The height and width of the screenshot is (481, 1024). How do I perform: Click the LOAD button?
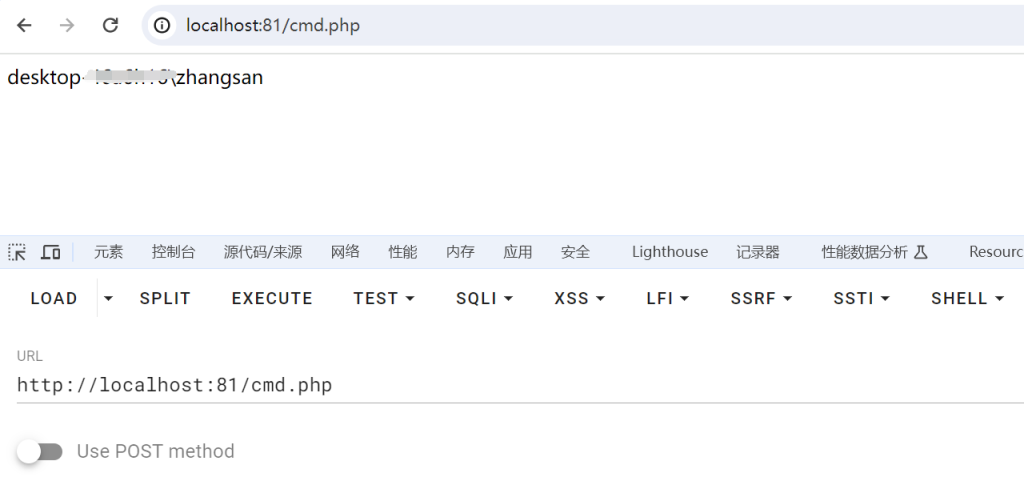pyautogui.click(x=54, y=298)
